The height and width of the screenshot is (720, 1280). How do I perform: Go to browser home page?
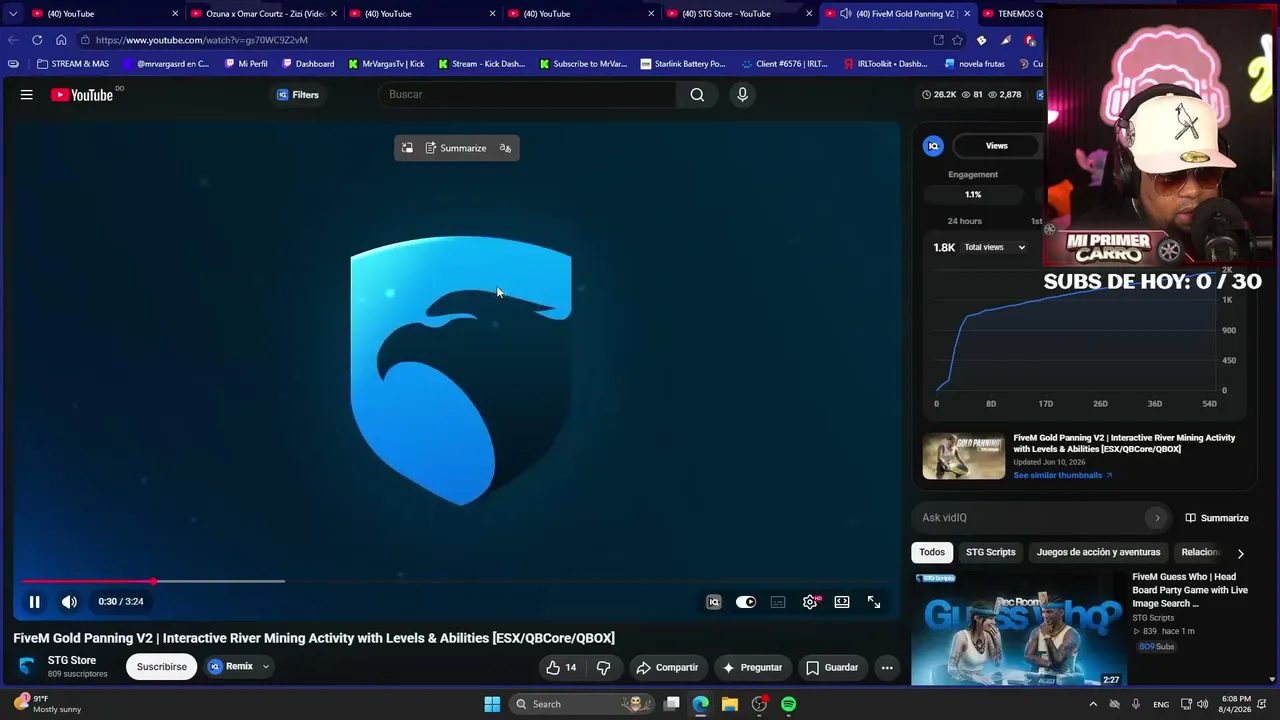point(61,40)
